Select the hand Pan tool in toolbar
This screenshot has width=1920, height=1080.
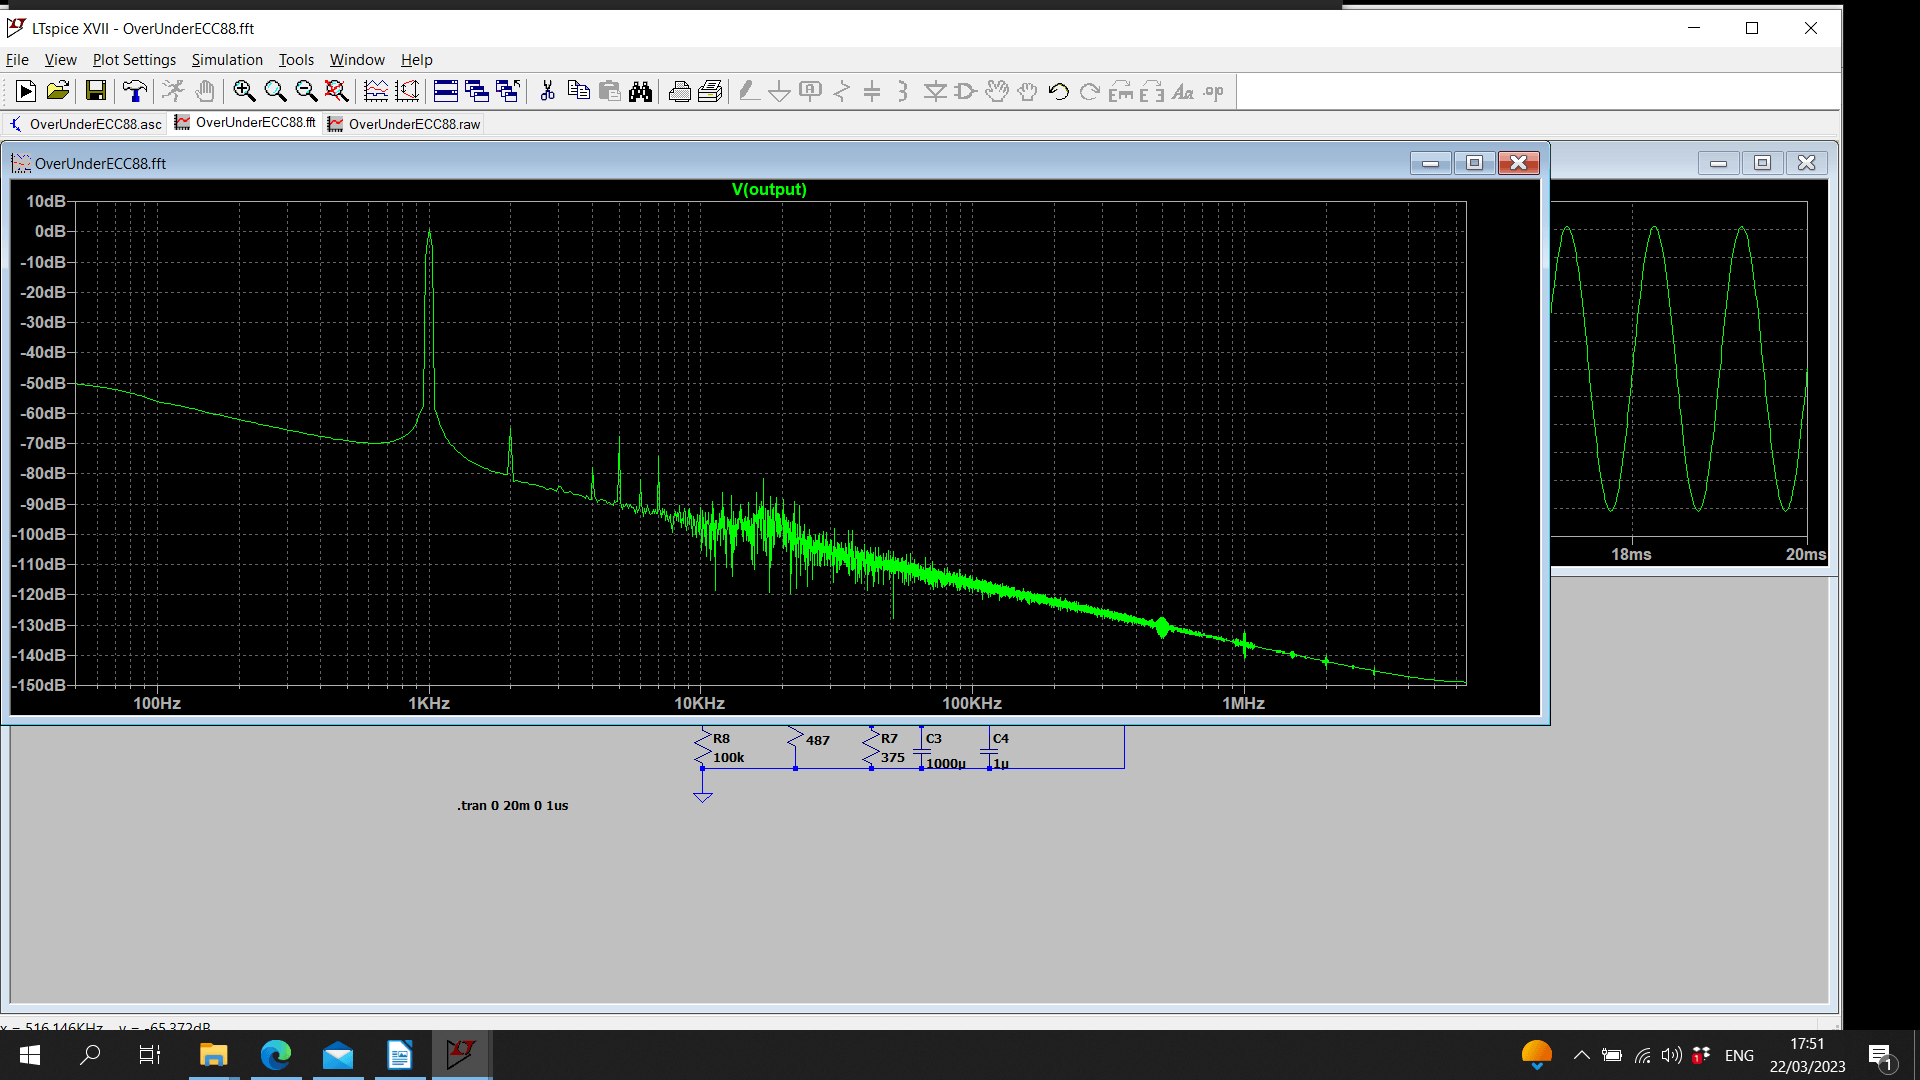205,92
